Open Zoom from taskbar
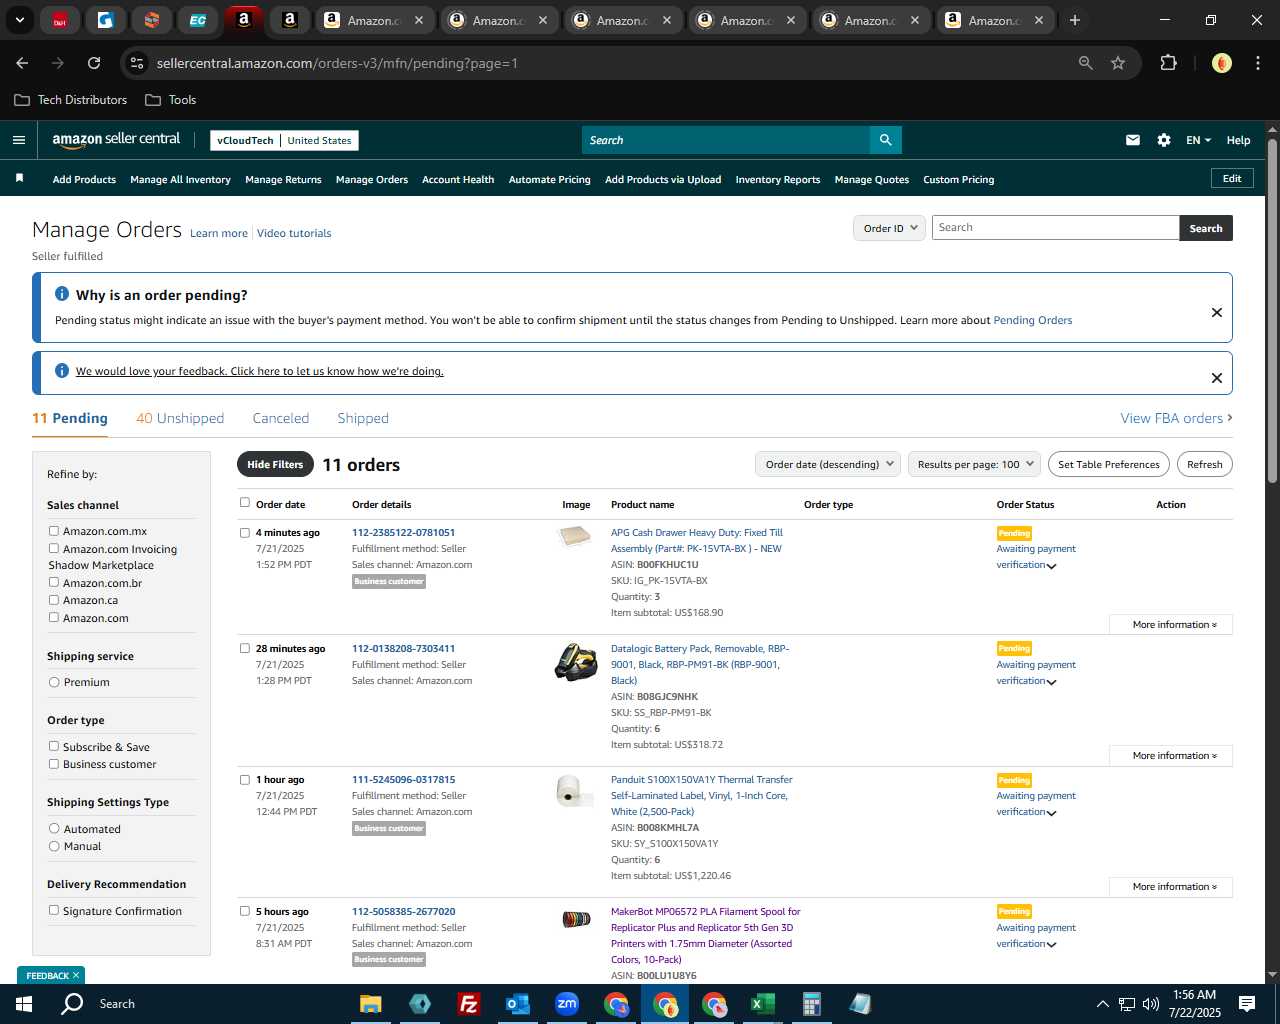Image resolution: width=1280 pixels, height=1024 pixels. click(x=567, y=1004)
